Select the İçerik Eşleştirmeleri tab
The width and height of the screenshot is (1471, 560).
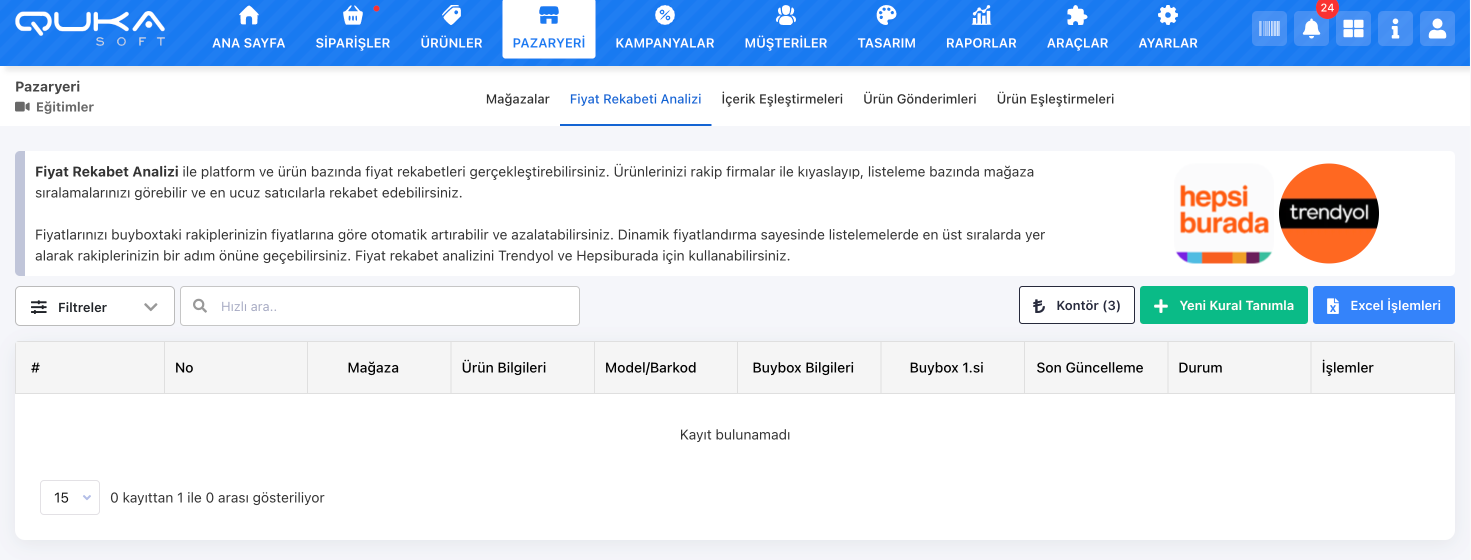tap(782, 99)
